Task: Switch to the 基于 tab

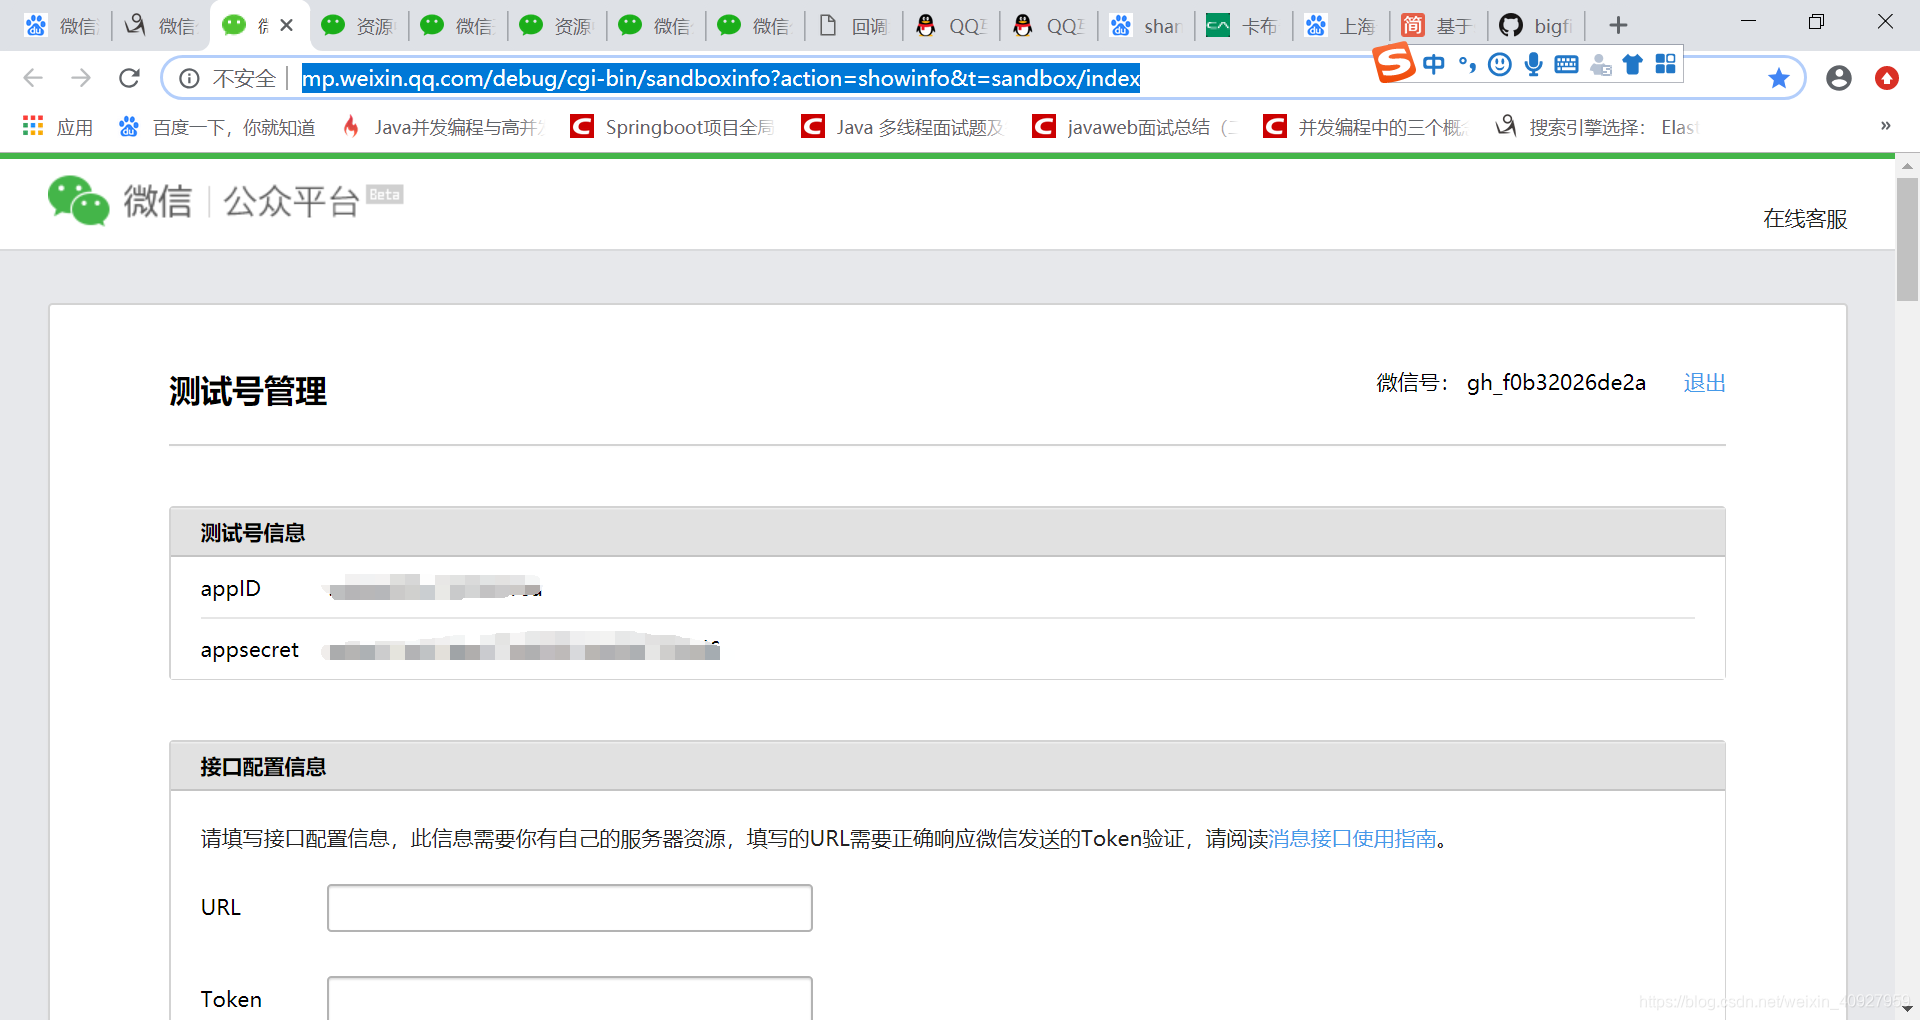Action: pyautogui.click(x=1438, y=25)
